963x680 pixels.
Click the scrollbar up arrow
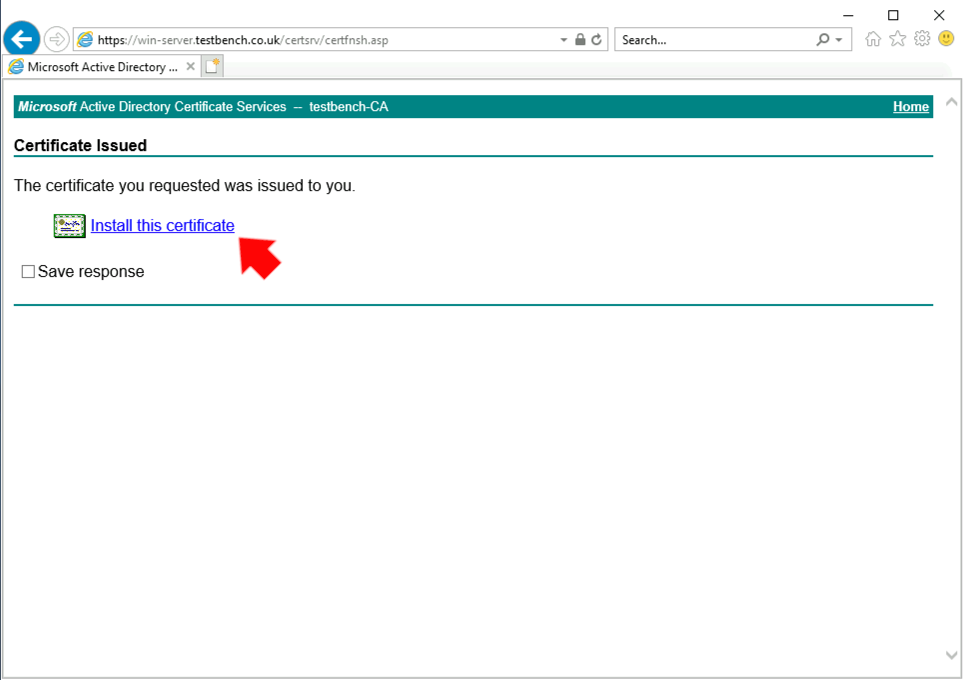(x=951, y=103)
